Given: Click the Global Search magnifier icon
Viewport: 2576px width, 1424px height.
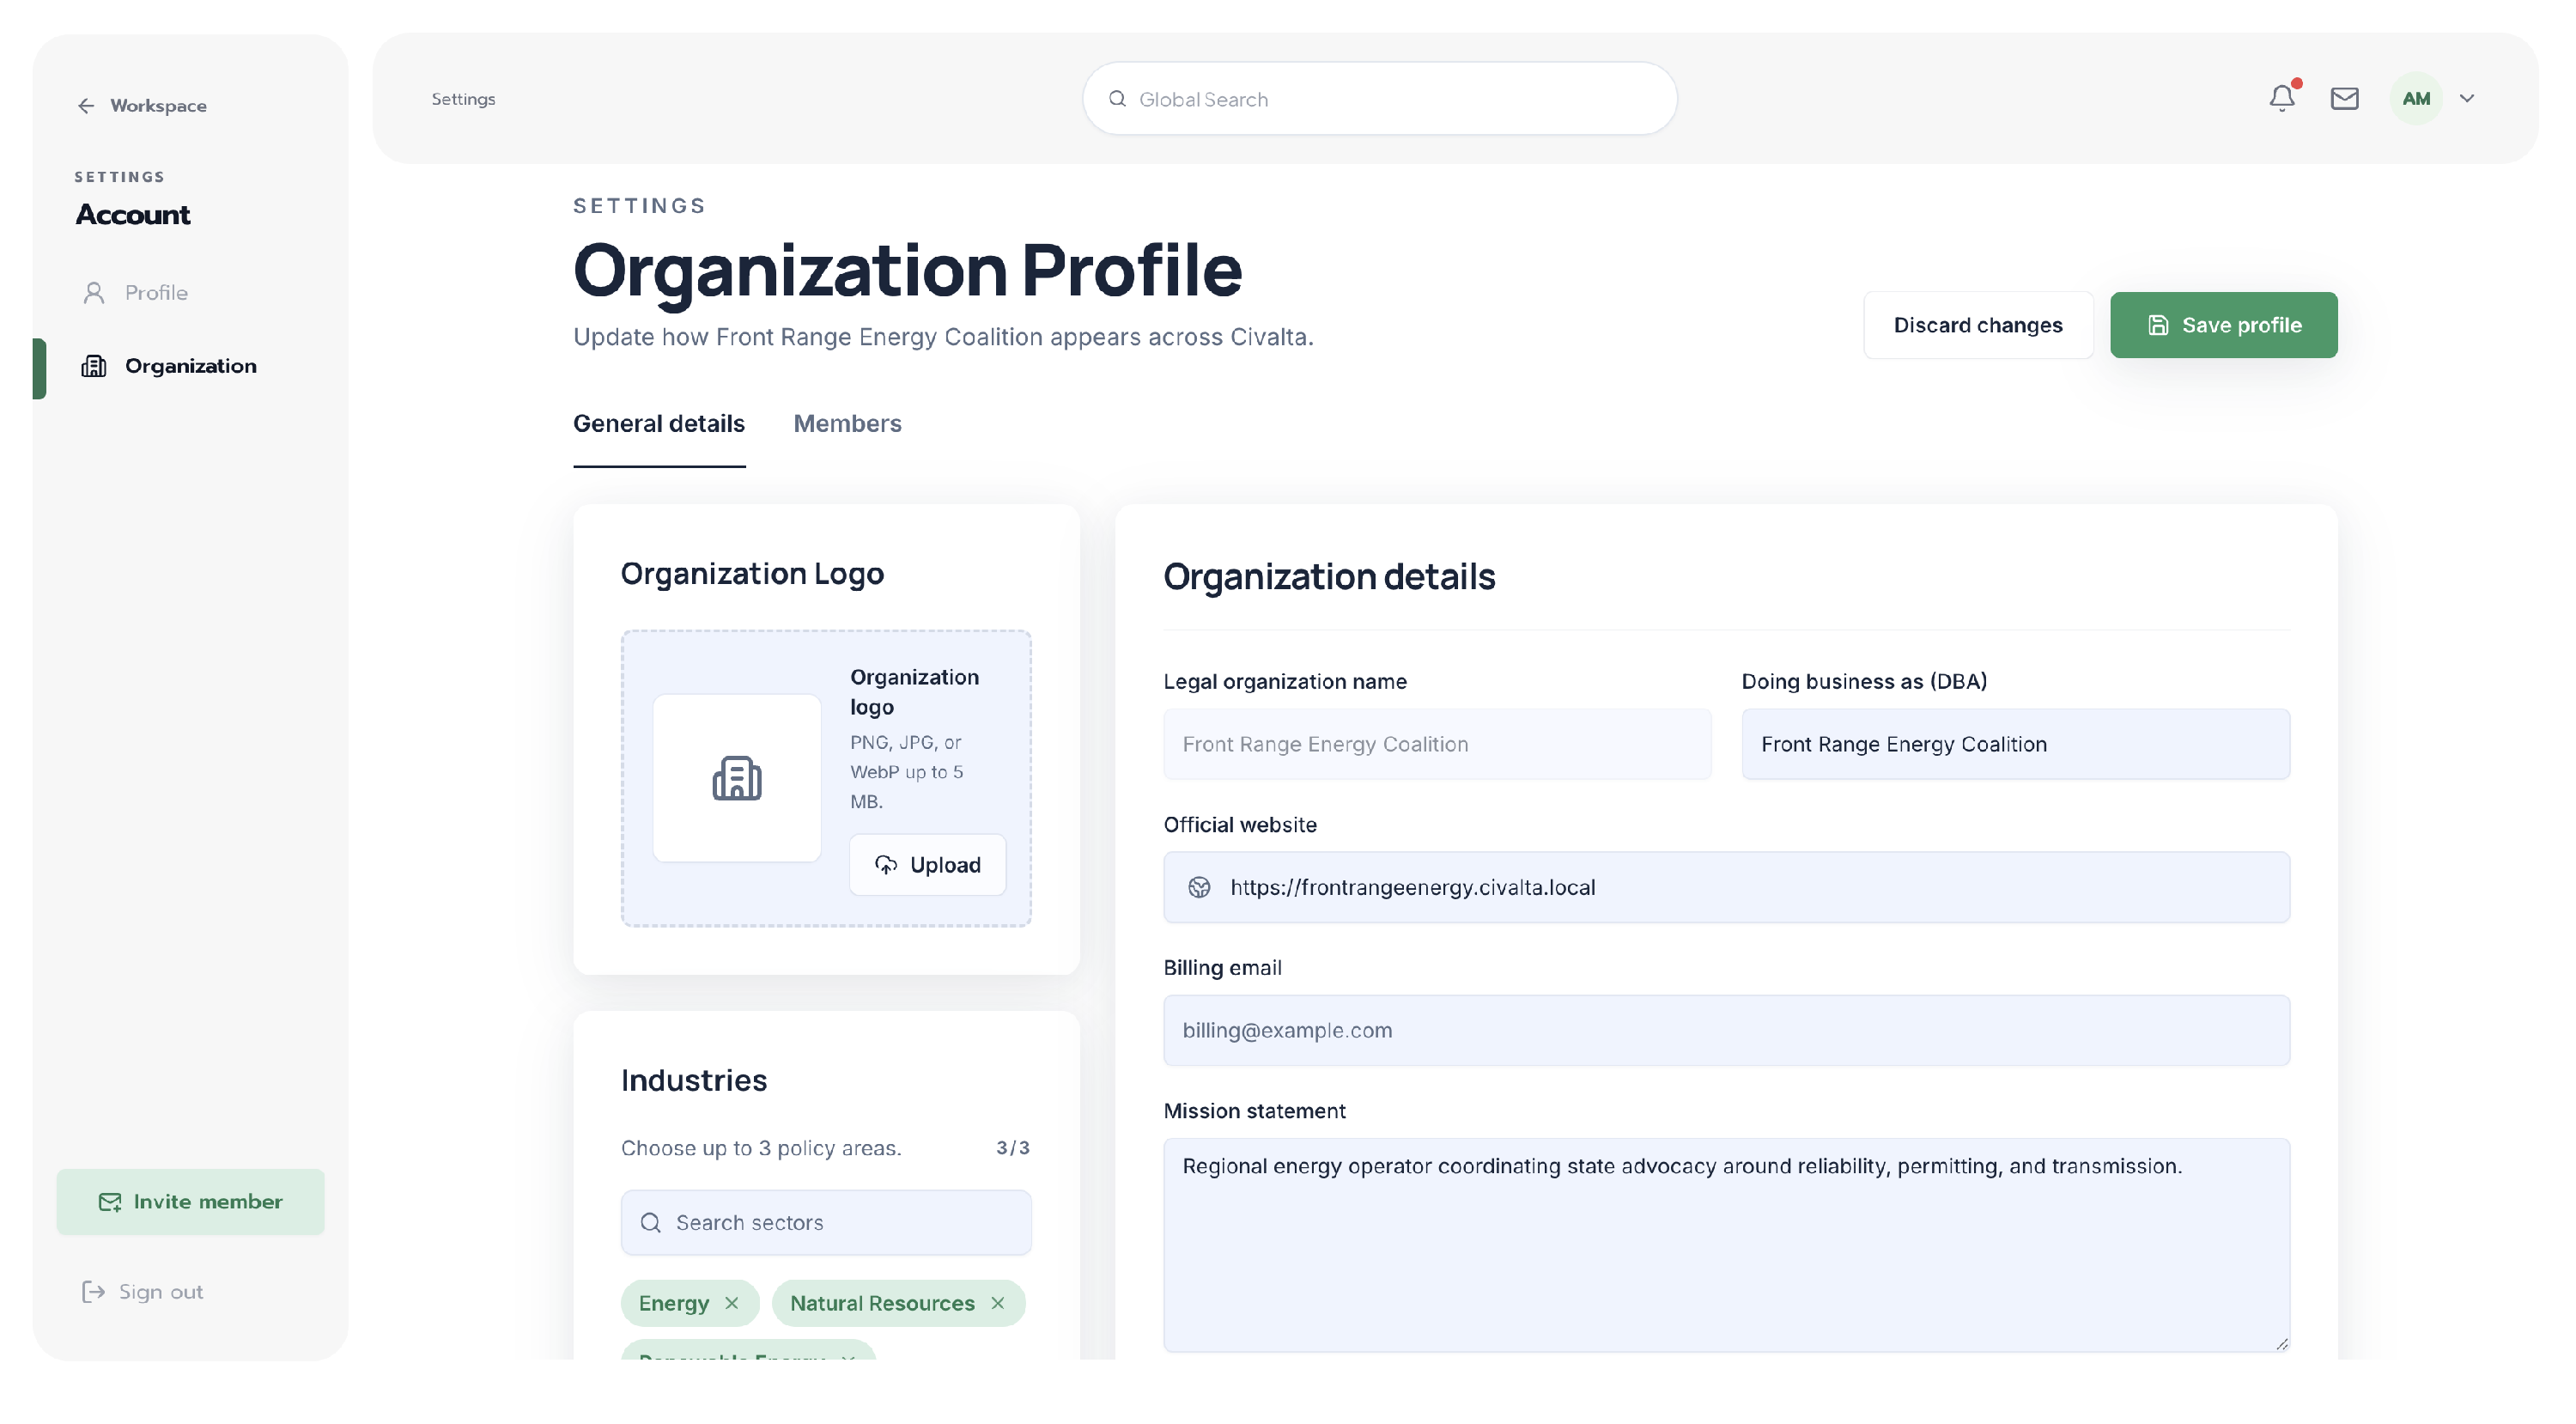Looking at the screenshot, I should coord(1117,99).
